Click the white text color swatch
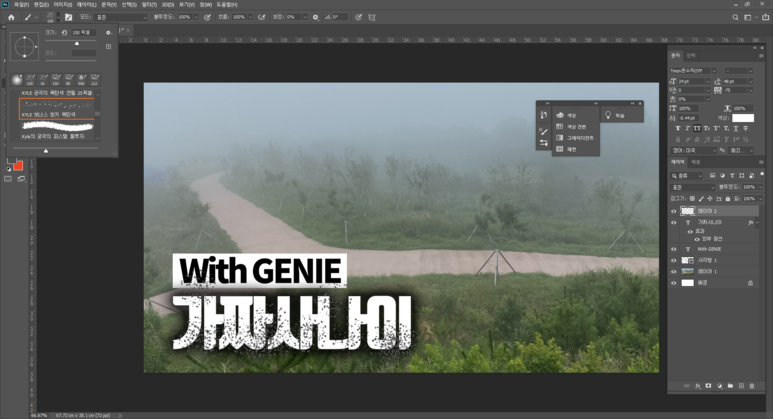 743,118
